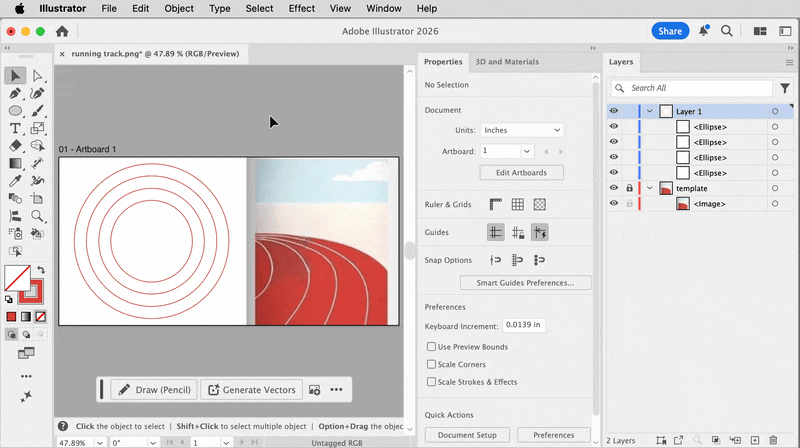The image size is (800, 448).
Task: Hide the template layer visibility
Action: [614, 188]
